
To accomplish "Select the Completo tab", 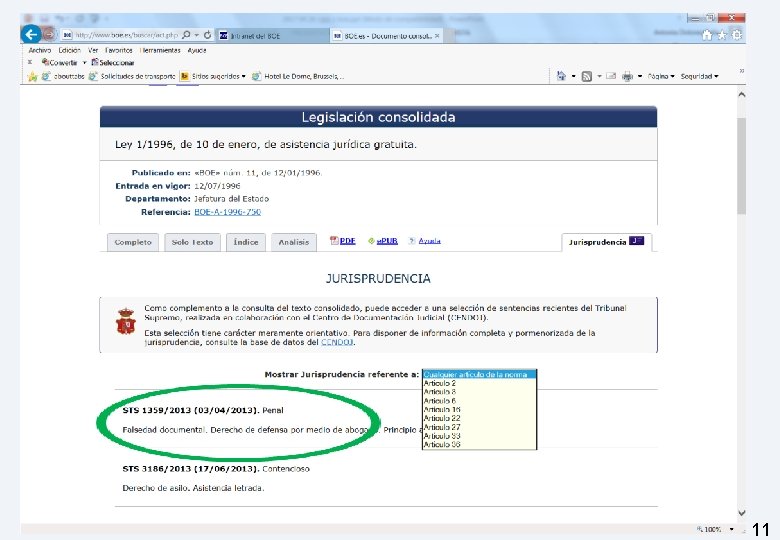I will click(133, 242).
